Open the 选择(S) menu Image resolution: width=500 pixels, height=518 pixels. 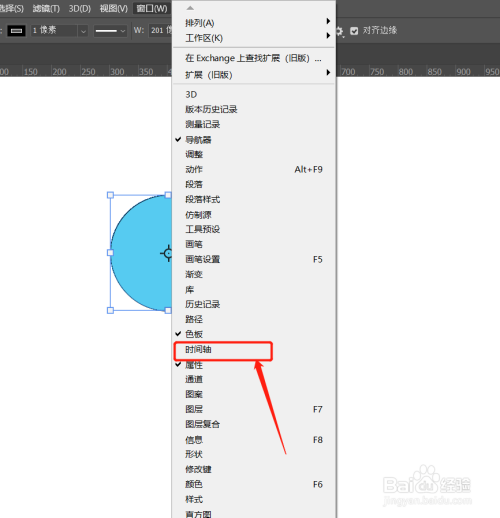(x=12, y=8)
